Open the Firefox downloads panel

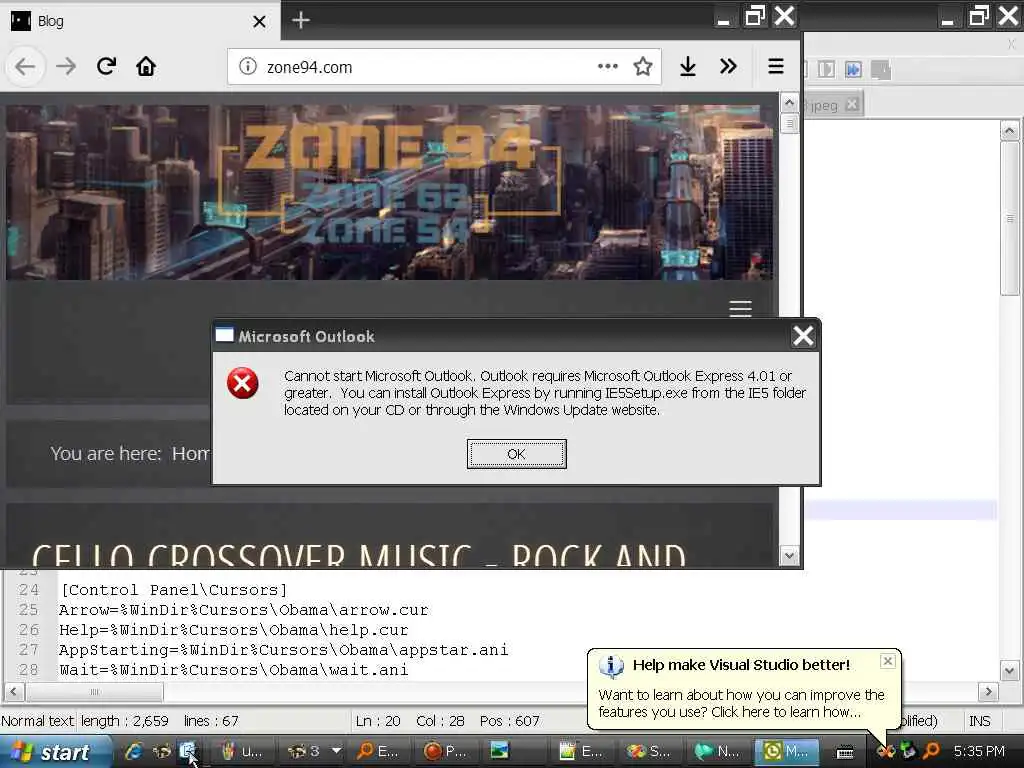tap(688, 67)
